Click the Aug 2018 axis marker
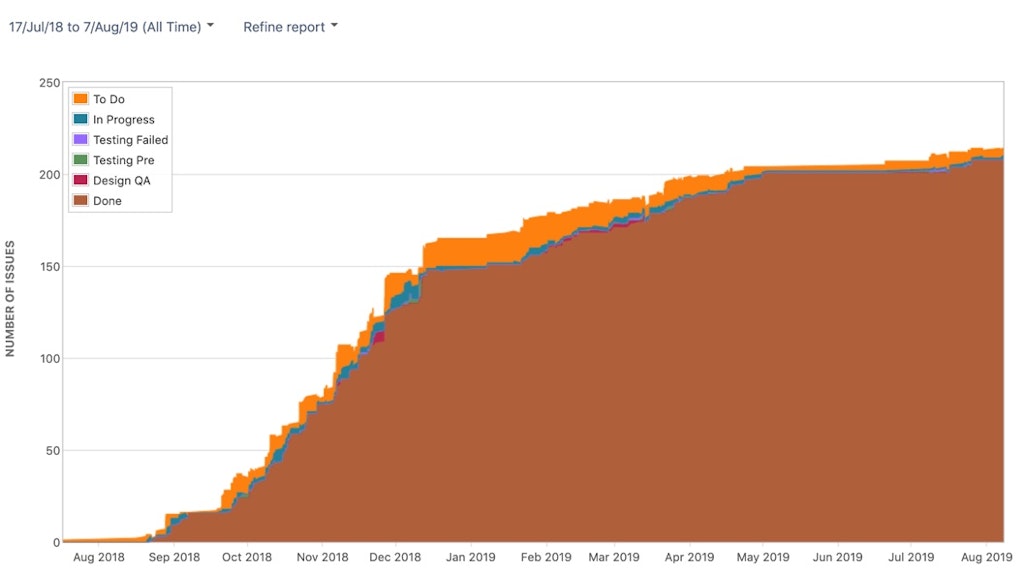1024x574 pixels. 99,557
